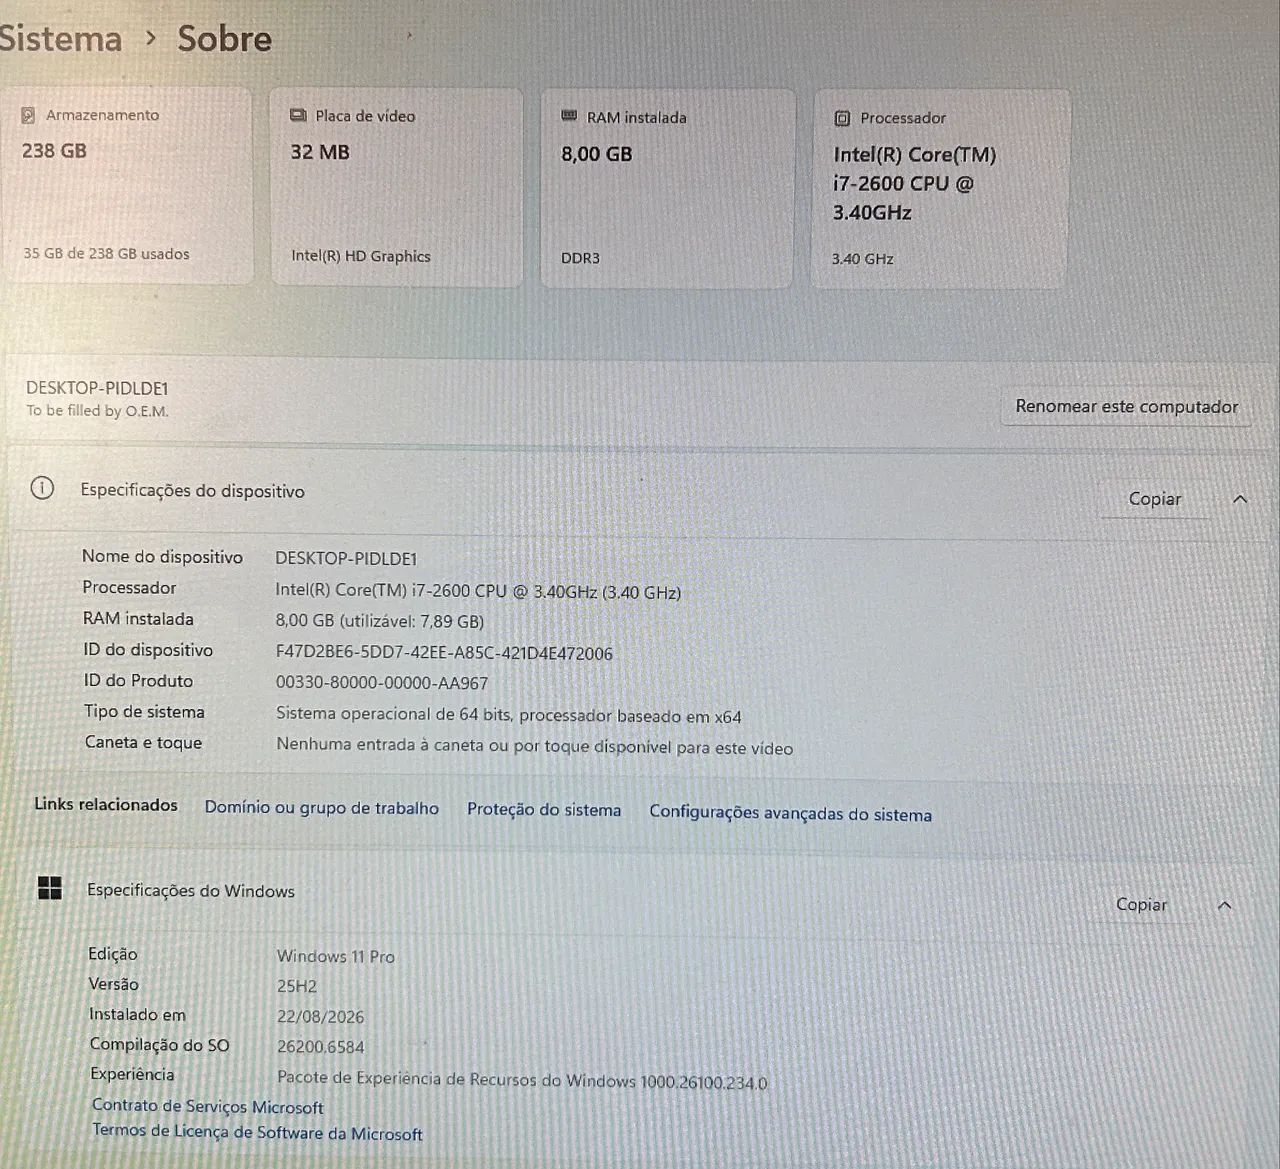Open Proteção do sistema link
Viewport: 1280px width, 1169px height.
tap(544, 810)
